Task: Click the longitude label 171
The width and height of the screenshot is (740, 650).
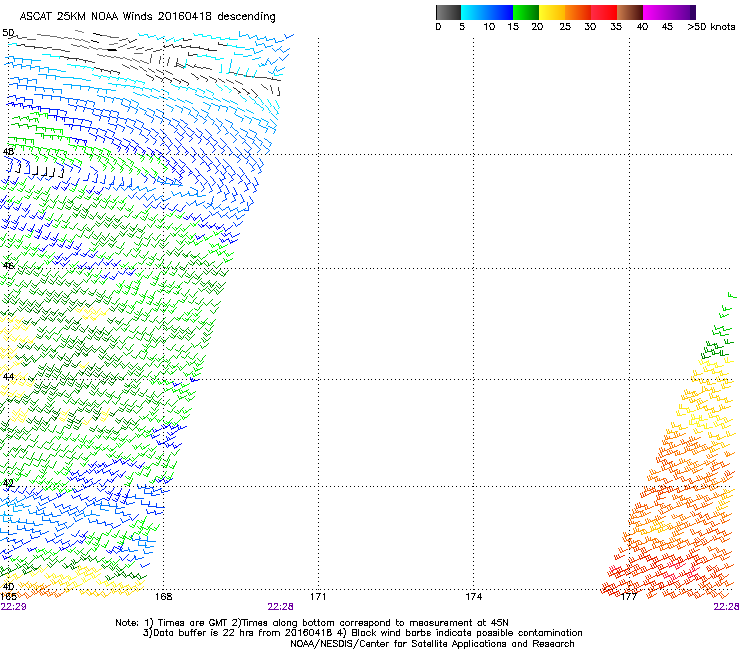Action: click(x=318, y=597)
